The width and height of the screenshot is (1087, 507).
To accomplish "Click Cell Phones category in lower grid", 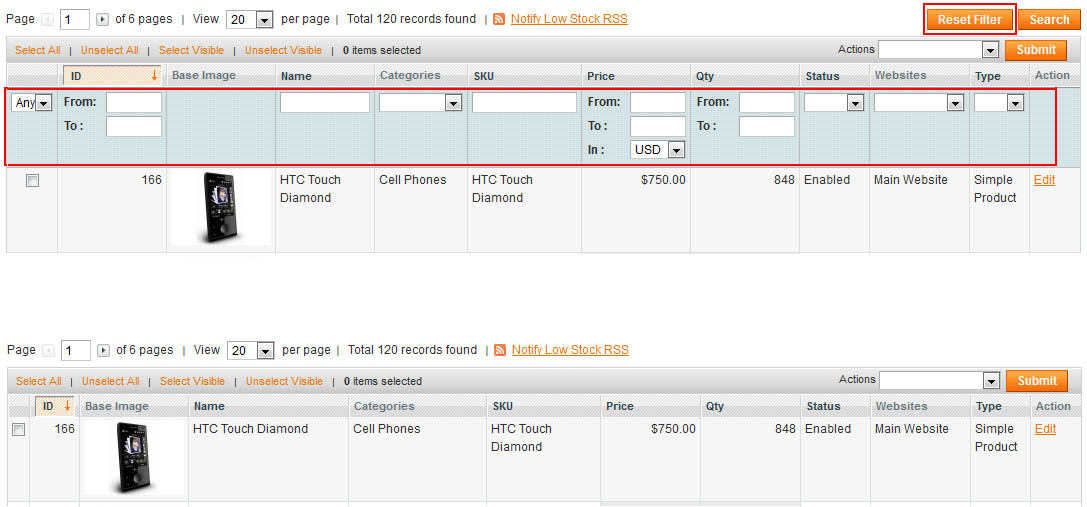I will [x=386, y=429].
